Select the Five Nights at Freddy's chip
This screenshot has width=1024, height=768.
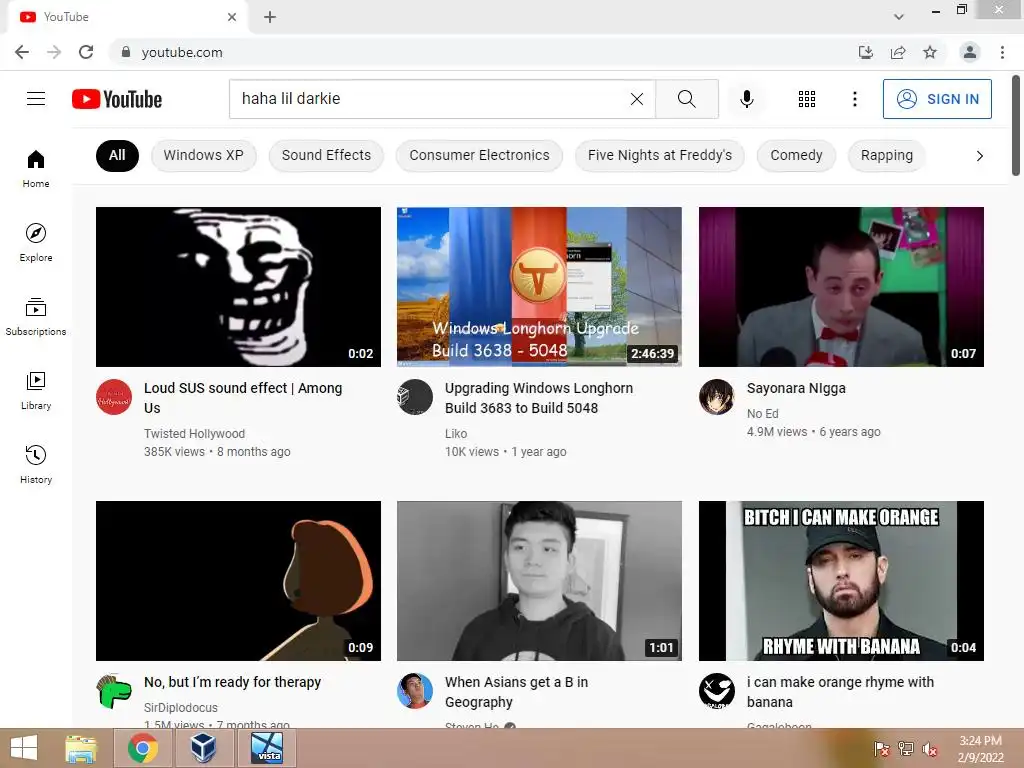660,155
